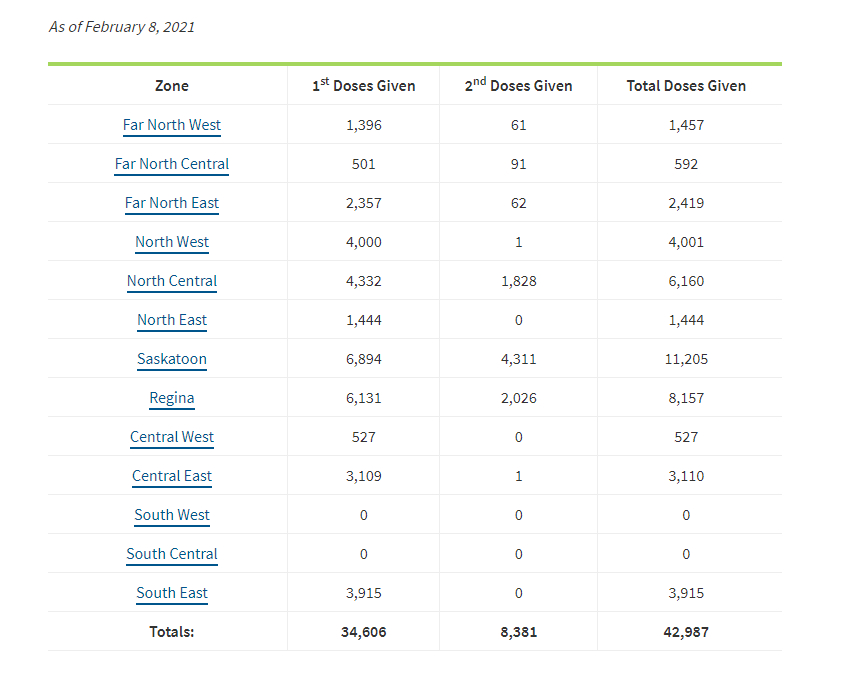Select Central East first doses 3,109
The height and width of the screenshot is (678, 855).
[x=364, y=476]
